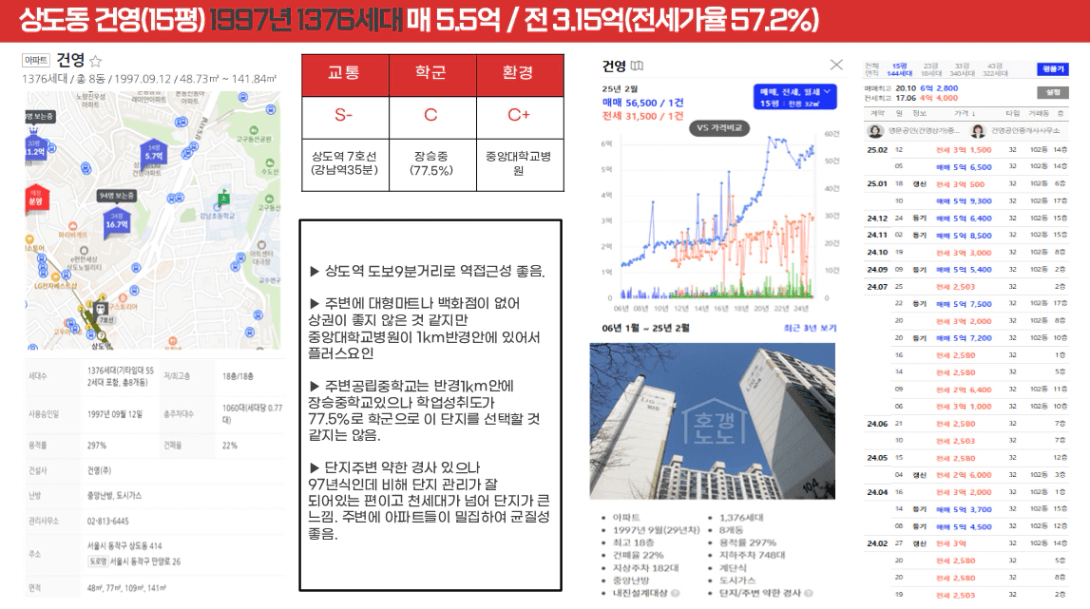The width and height of the screenshot is (1090, 609).
Task: Open the 매매, 전세, 월세 type dropdown
Action: tap(795, 97)
